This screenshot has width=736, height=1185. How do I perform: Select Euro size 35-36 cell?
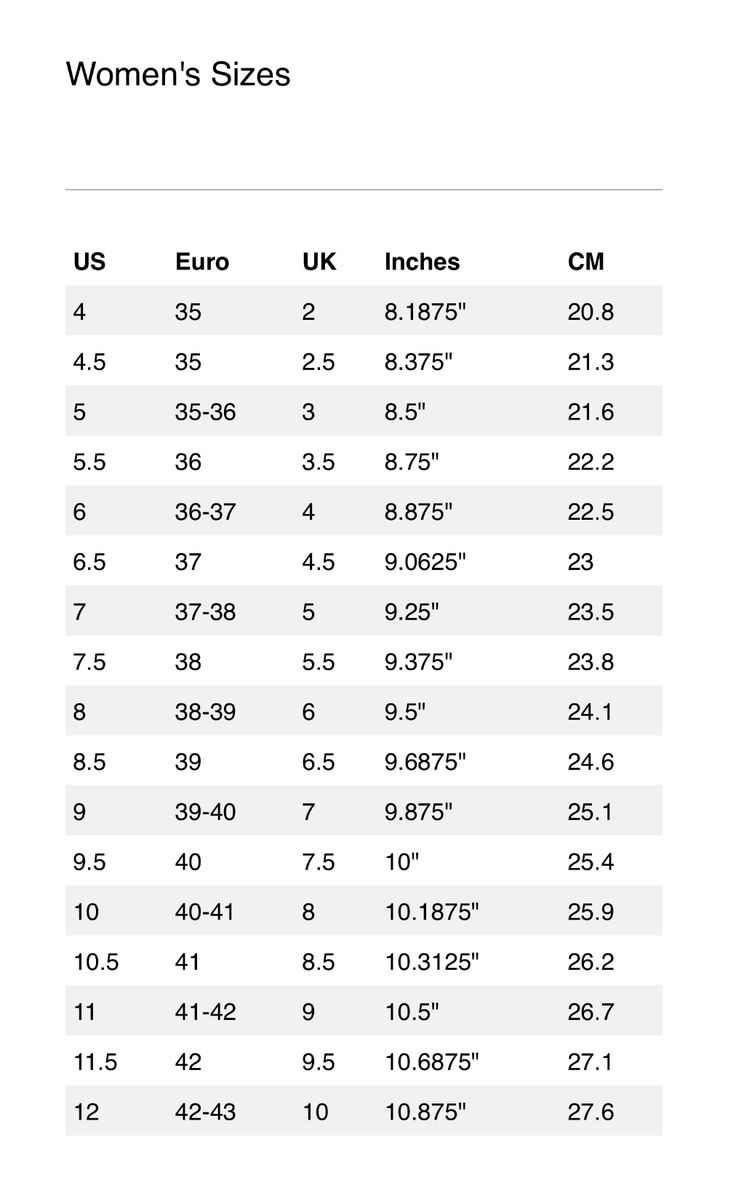[x=205, y=412]
